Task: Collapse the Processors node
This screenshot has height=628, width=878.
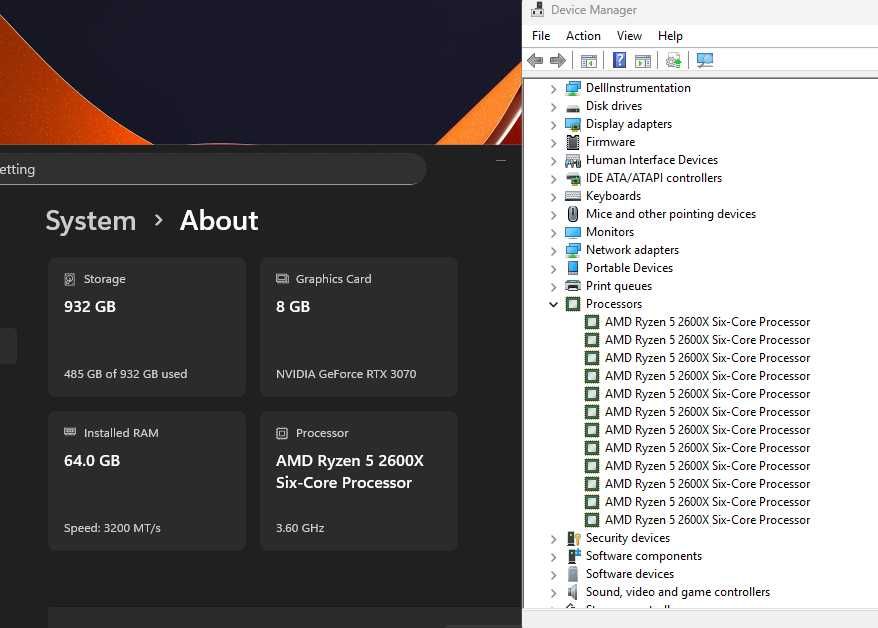Action: [x=553, y=304]
